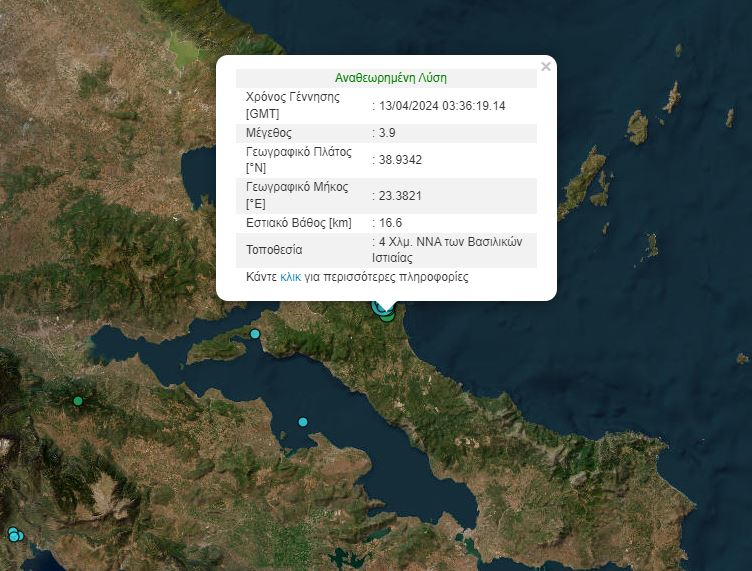Click the Χρόνος Γέννησης [GMT] label
This screenshot has width=752, height=571.
(293, 105)
